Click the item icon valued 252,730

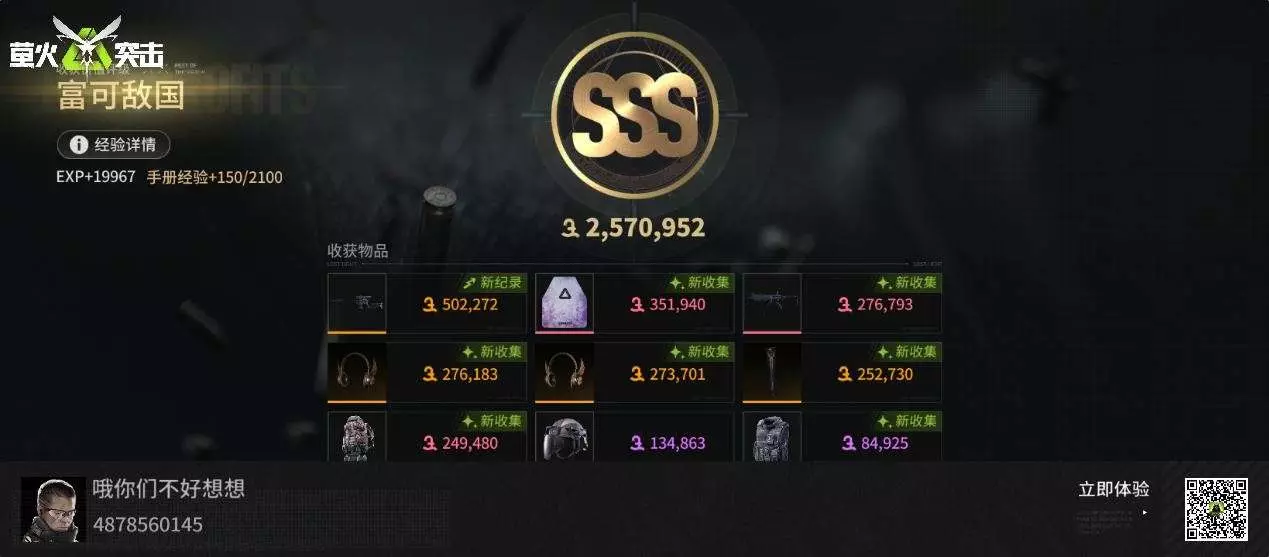(772, 373)
